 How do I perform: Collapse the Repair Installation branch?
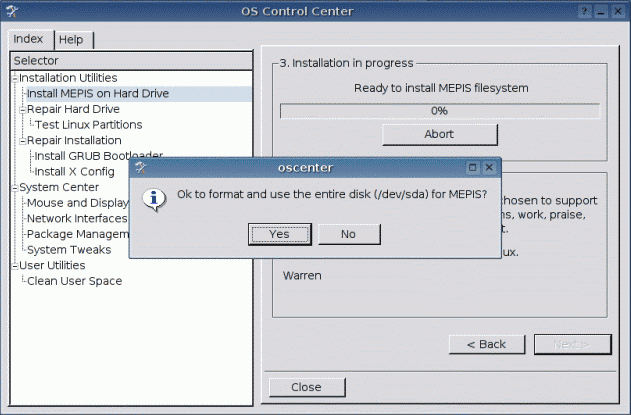(23, 140)
